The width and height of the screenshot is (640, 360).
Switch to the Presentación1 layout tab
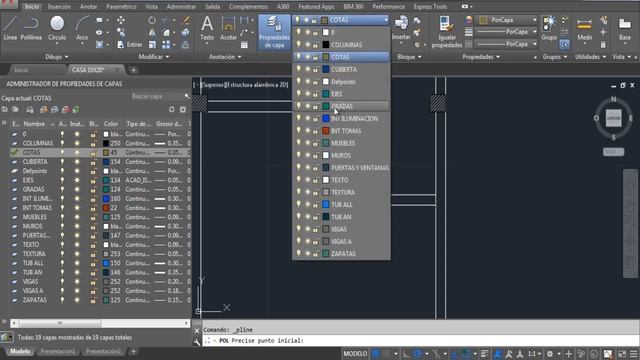(58, 351)
